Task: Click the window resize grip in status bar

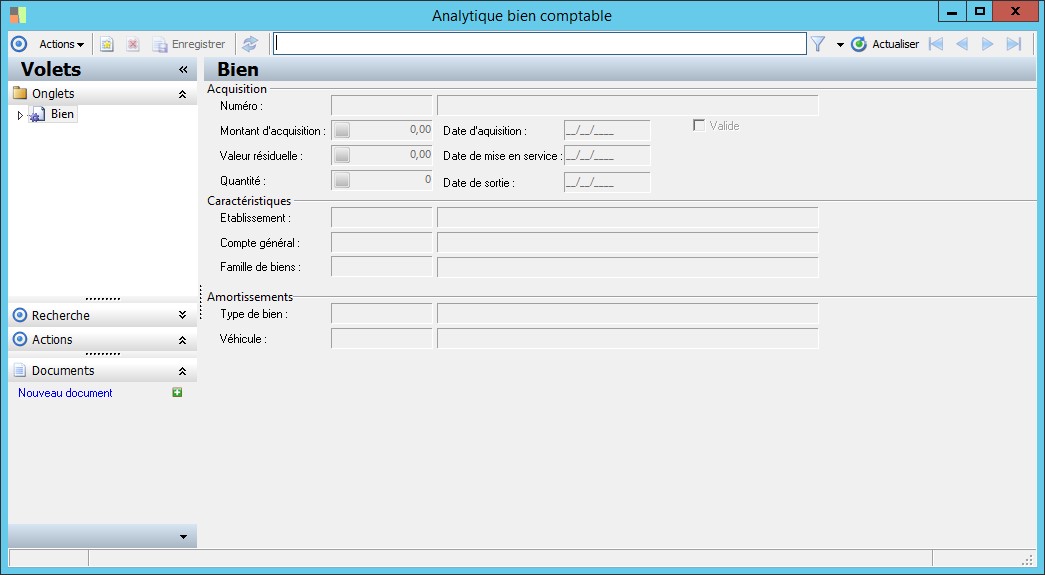Action: pyautogui.click(x=1027, y=559)
